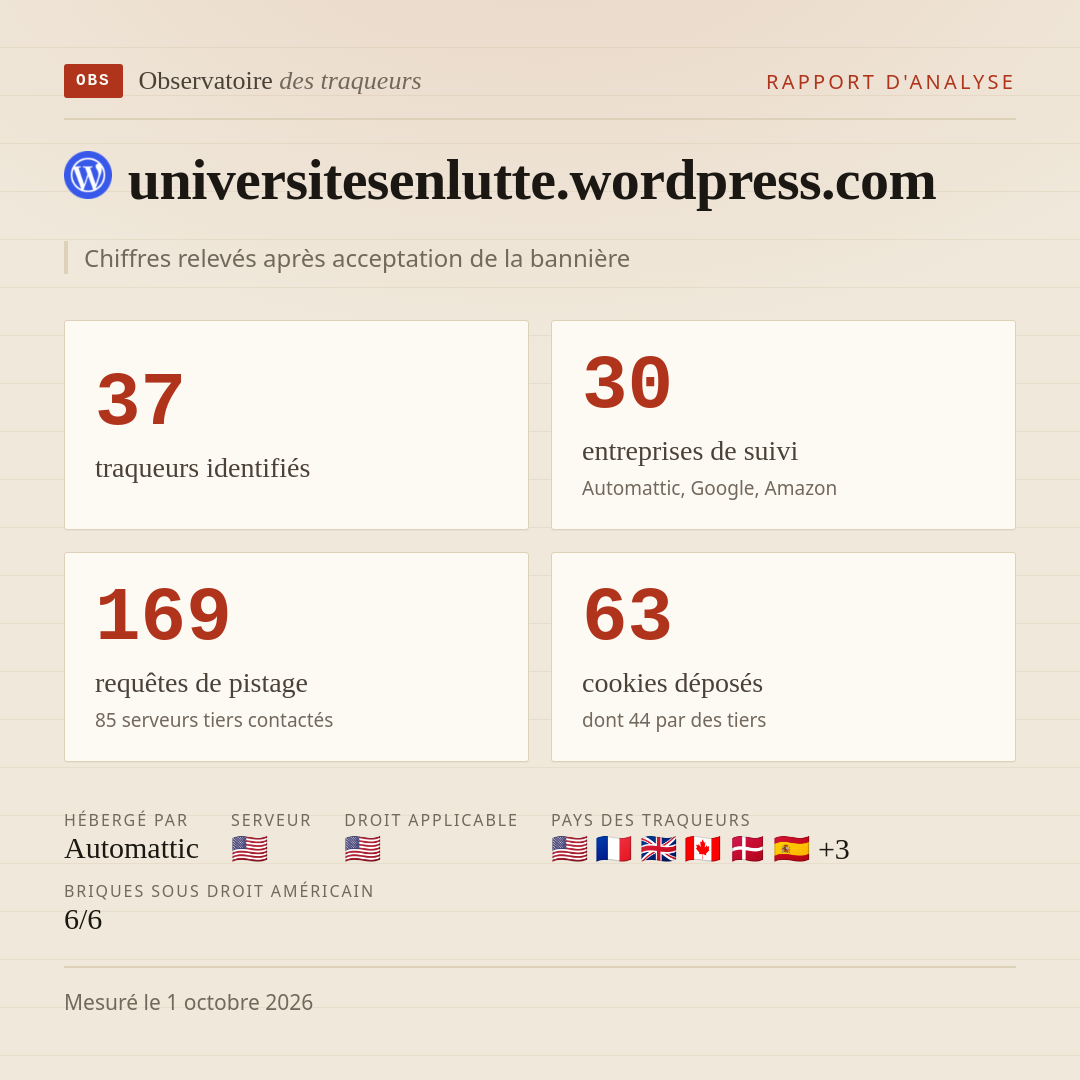This screenshot has width=1080, height=1080.
Task: Click the 169 requêtes number
Action: click(x=163, y=615)
